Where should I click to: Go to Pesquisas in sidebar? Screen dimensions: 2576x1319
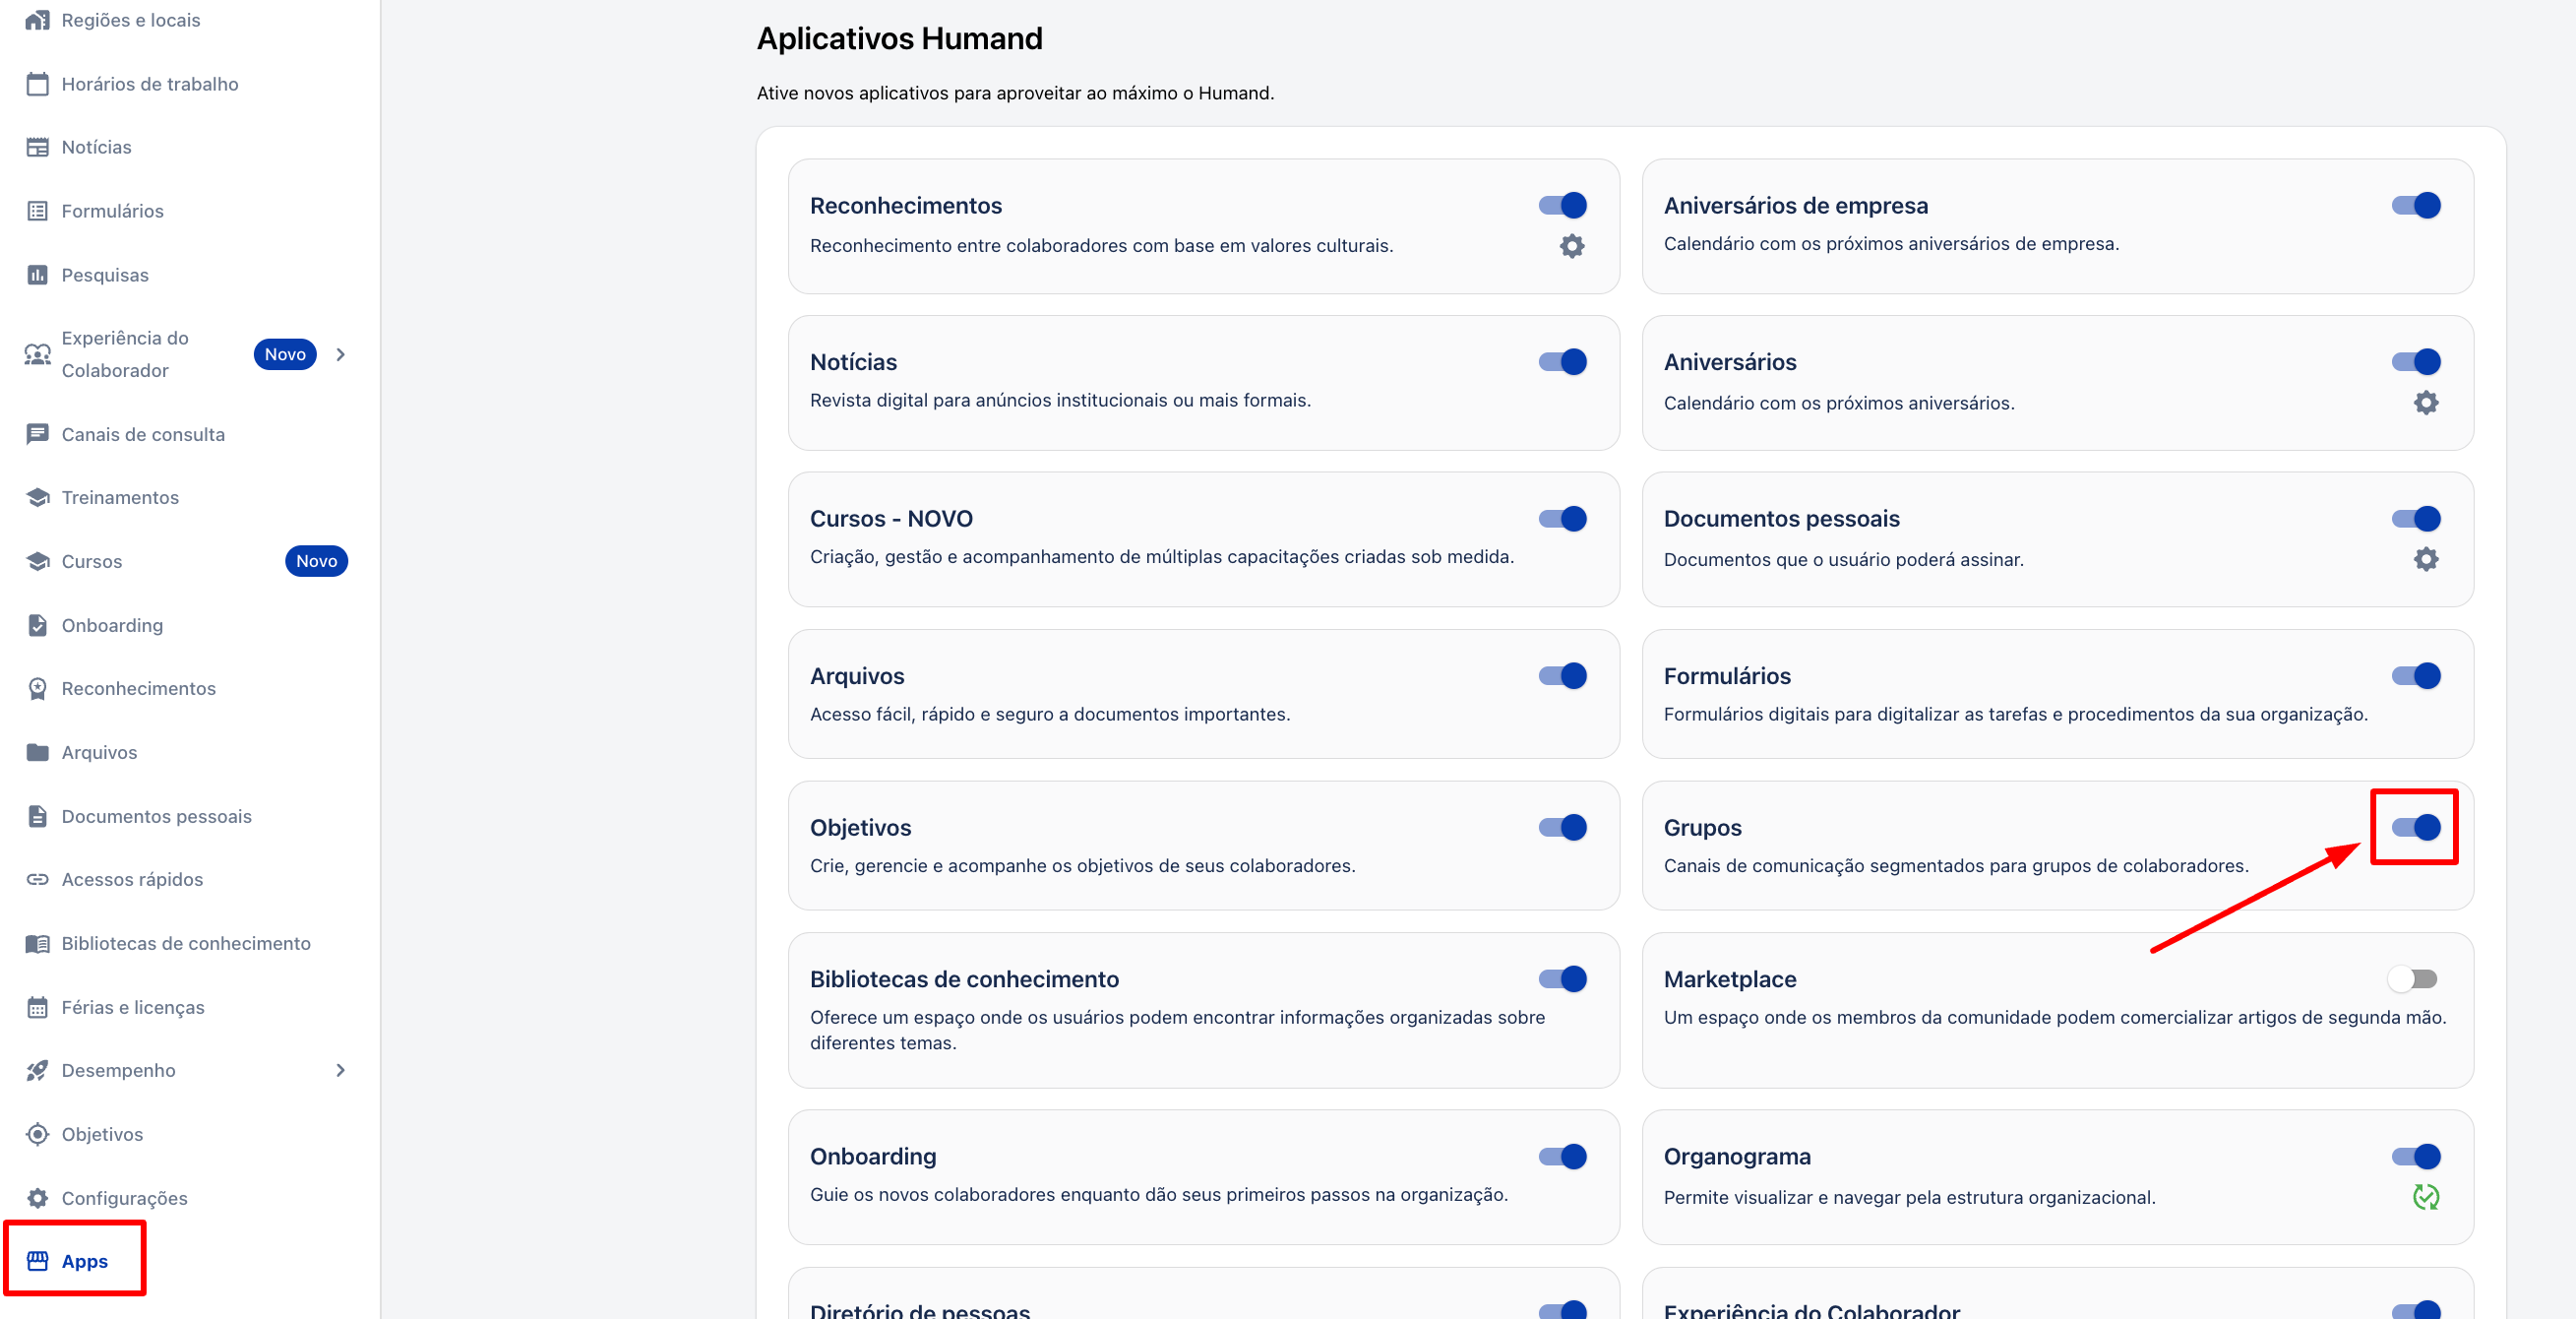105,275
